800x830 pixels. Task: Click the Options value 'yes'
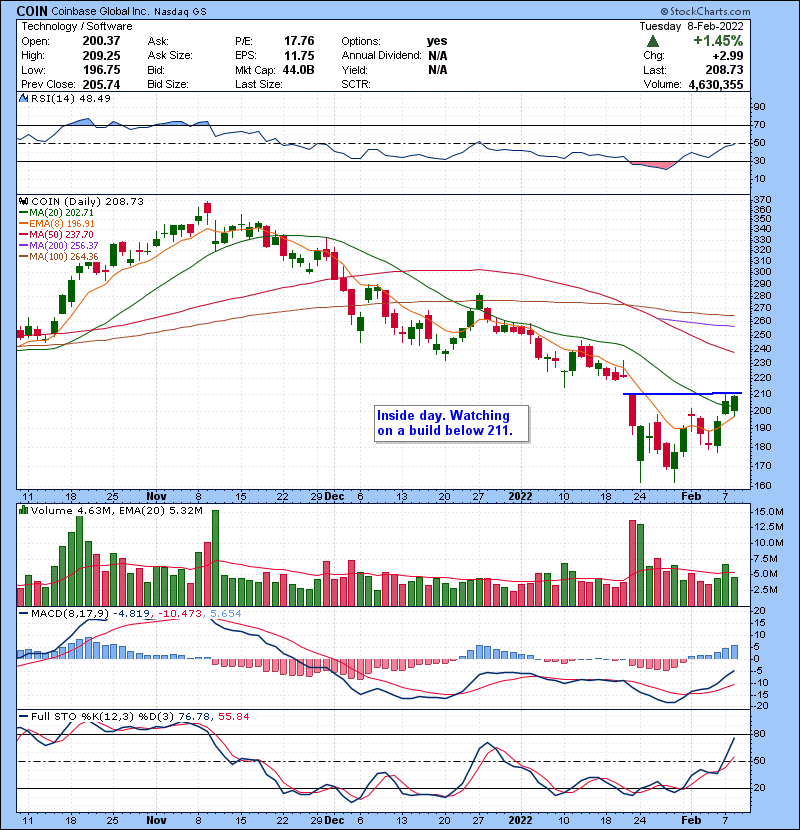pyautogui.click(x=437, y=41)
